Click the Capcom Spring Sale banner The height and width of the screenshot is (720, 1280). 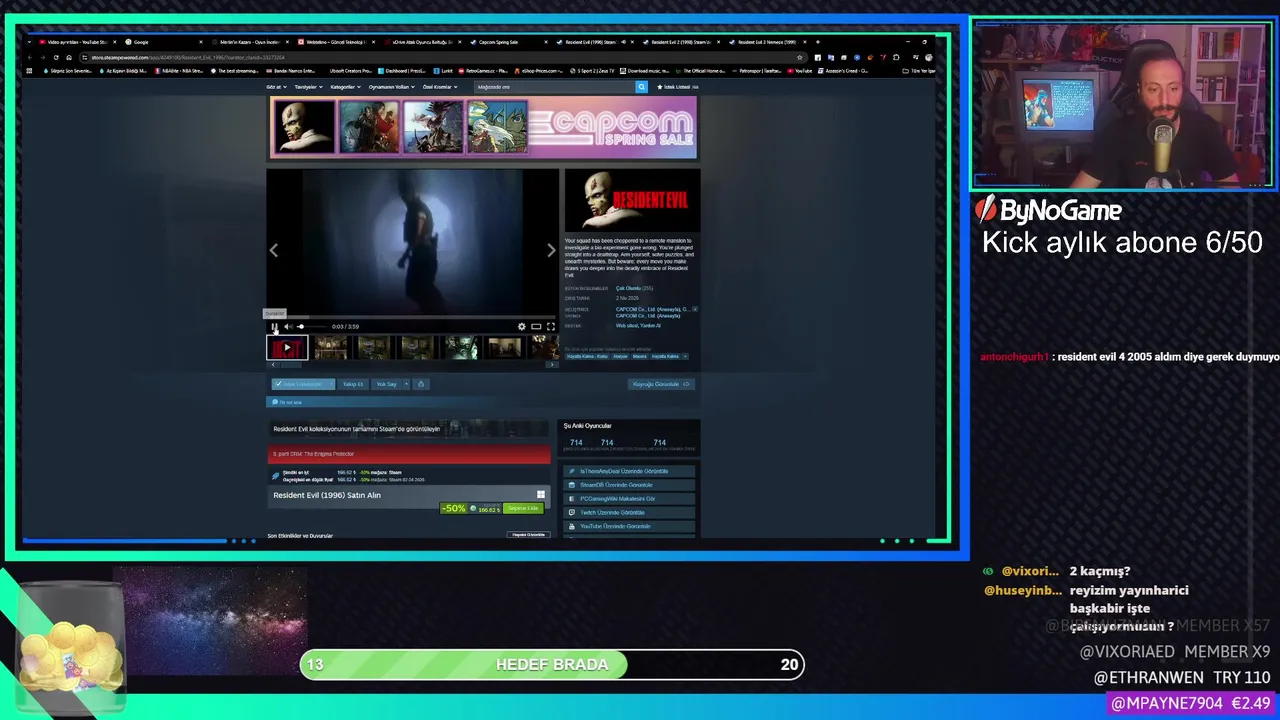(x=483, y=127)
